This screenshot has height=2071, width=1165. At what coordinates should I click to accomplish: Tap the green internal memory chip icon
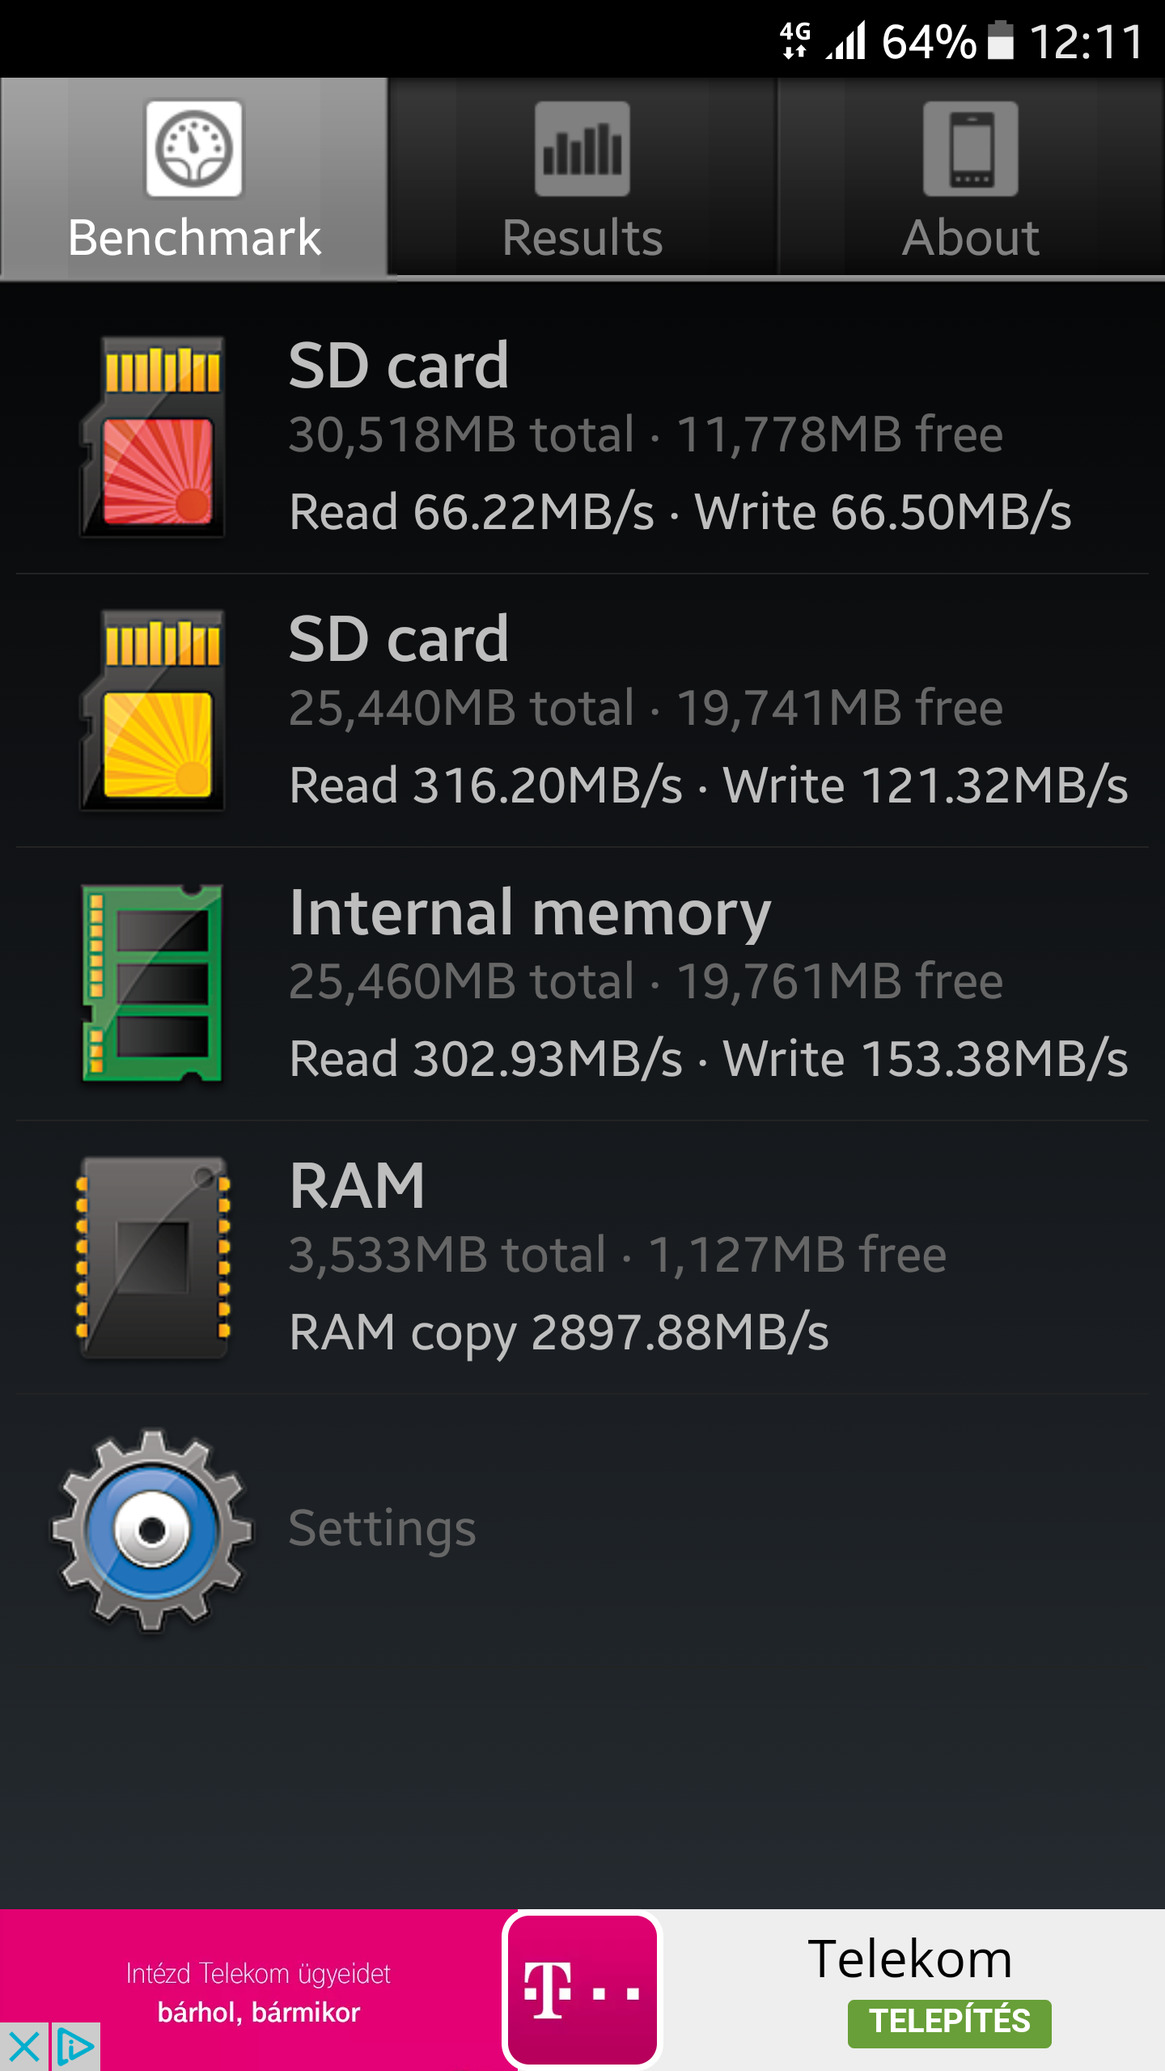click(153, 984)
